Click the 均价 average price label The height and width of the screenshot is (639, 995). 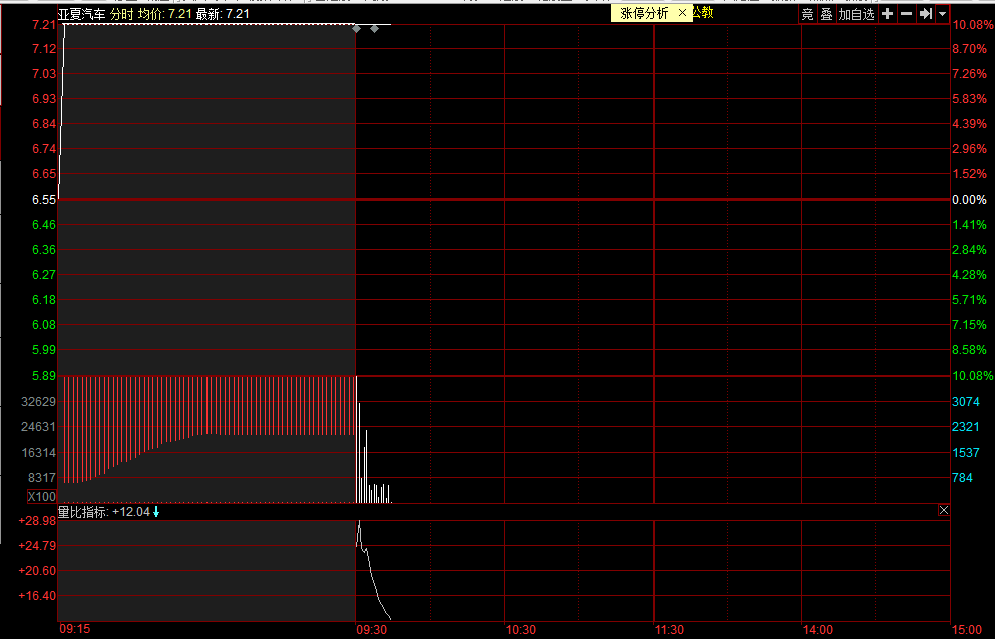(x=151, y=14)
